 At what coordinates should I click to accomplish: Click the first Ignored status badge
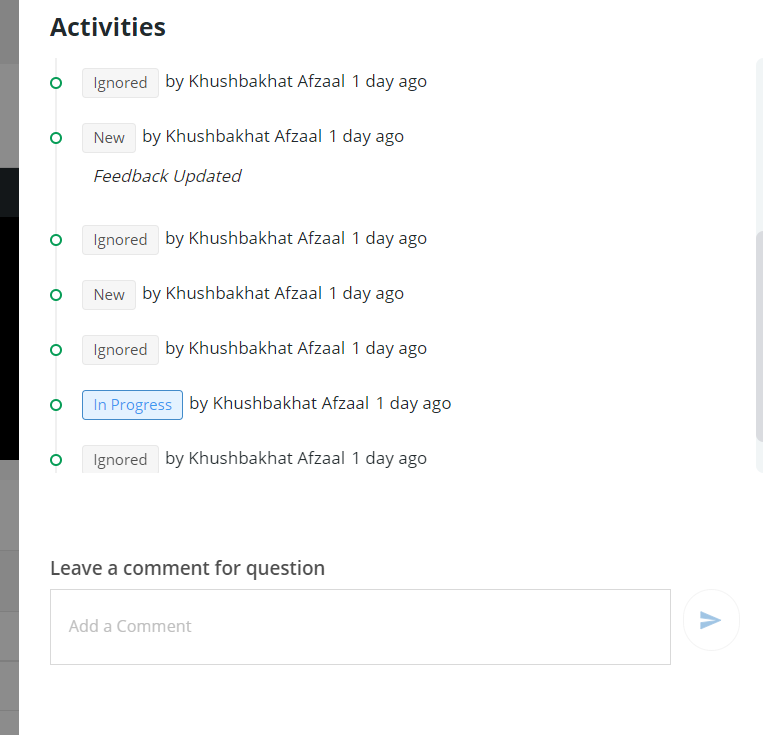click(120, 83)
